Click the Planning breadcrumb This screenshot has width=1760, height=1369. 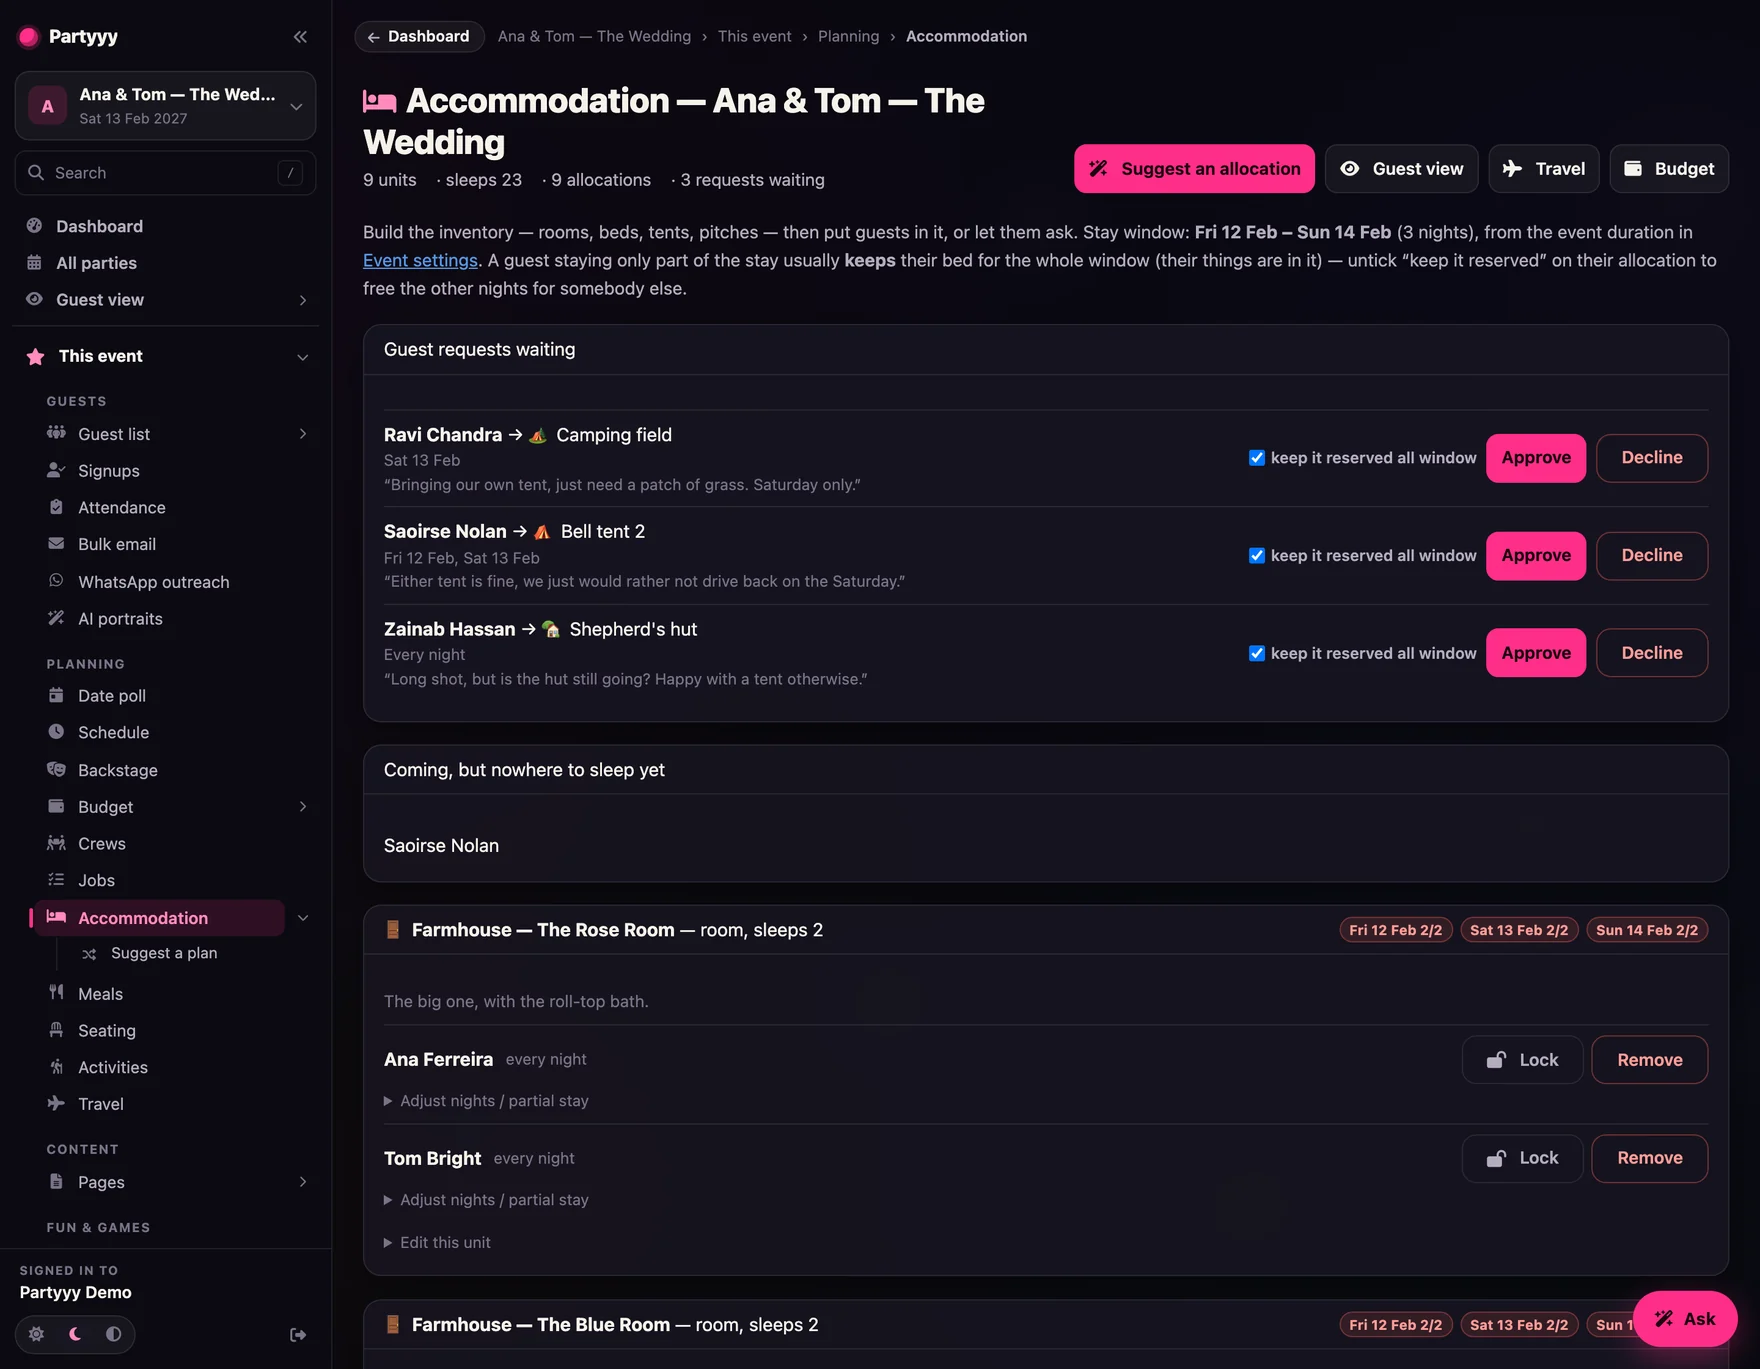pyautogui.click(x=848, y=36)
